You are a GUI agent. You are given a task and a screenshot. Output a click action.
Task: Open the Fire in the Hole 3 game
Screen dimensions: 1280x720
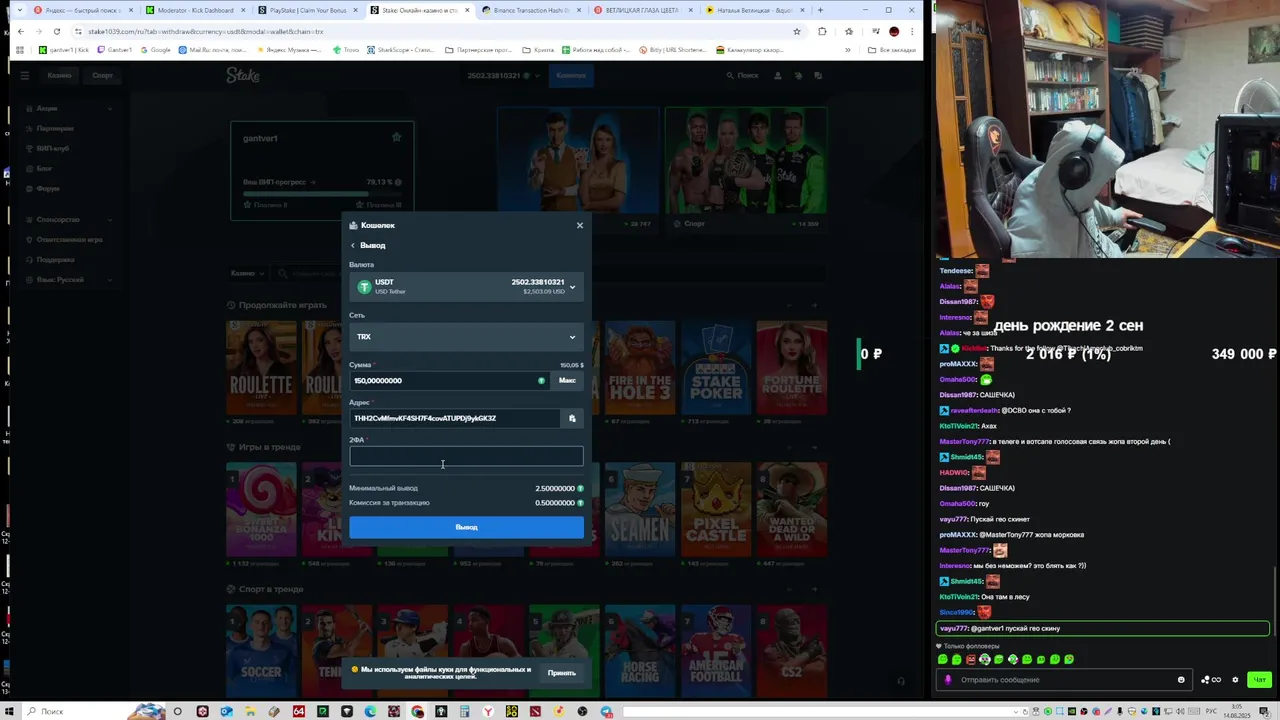[640, 368]
